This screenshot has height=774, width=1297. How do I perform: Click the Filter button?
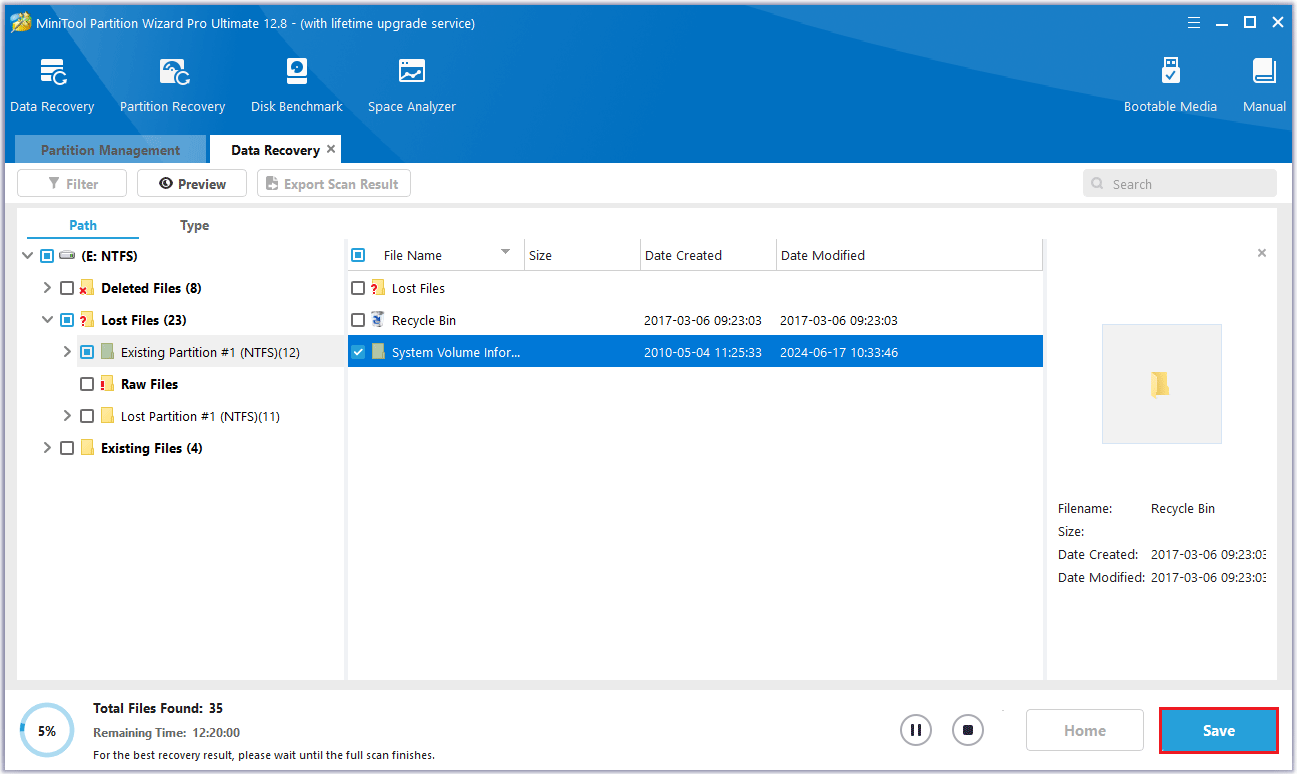click(72, 183)
